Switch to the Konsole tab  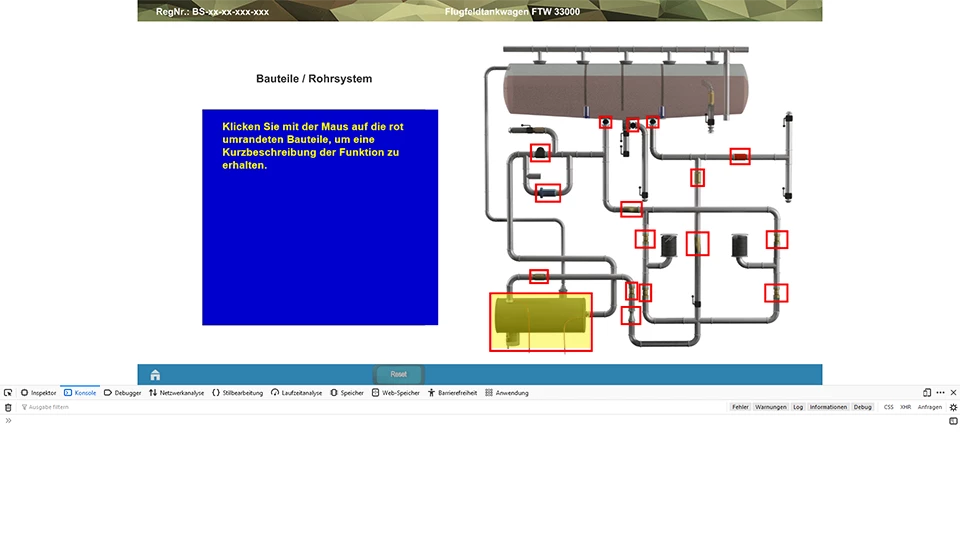80,393
